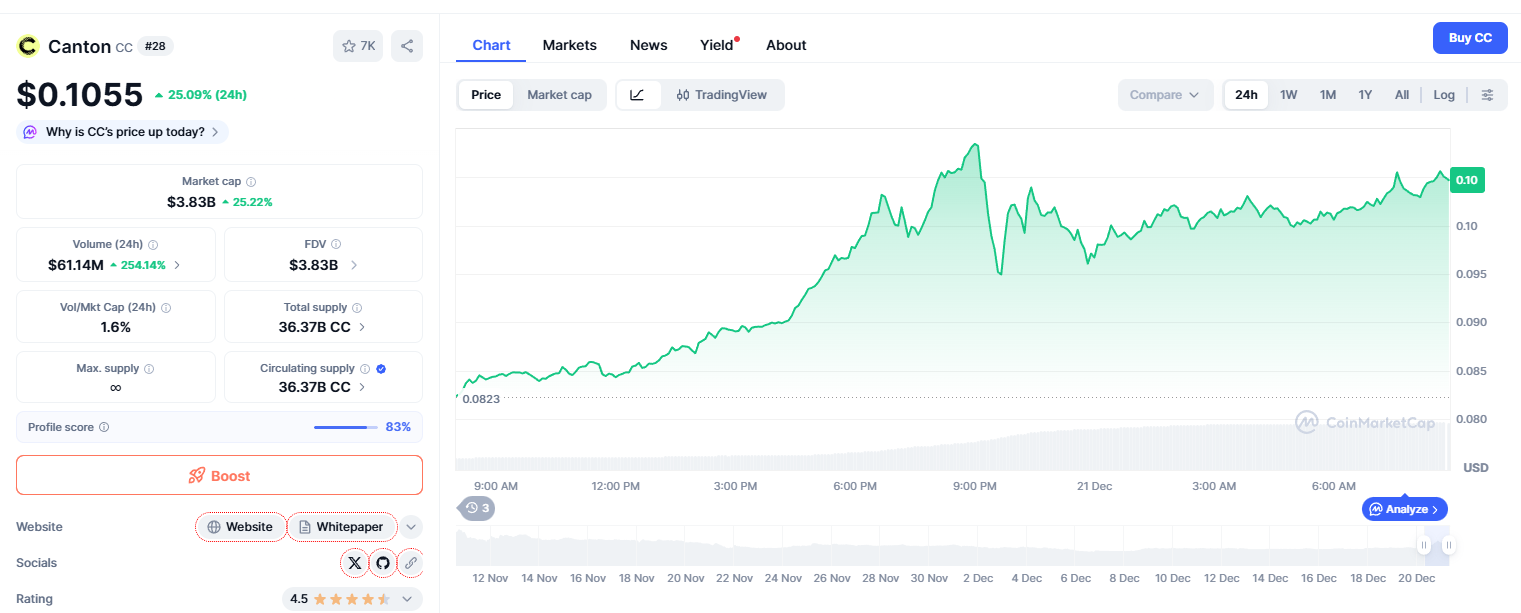This screenshot has width=1521, height=613.
Task: Click the Market cap info icon
Action: coord(251,182)
